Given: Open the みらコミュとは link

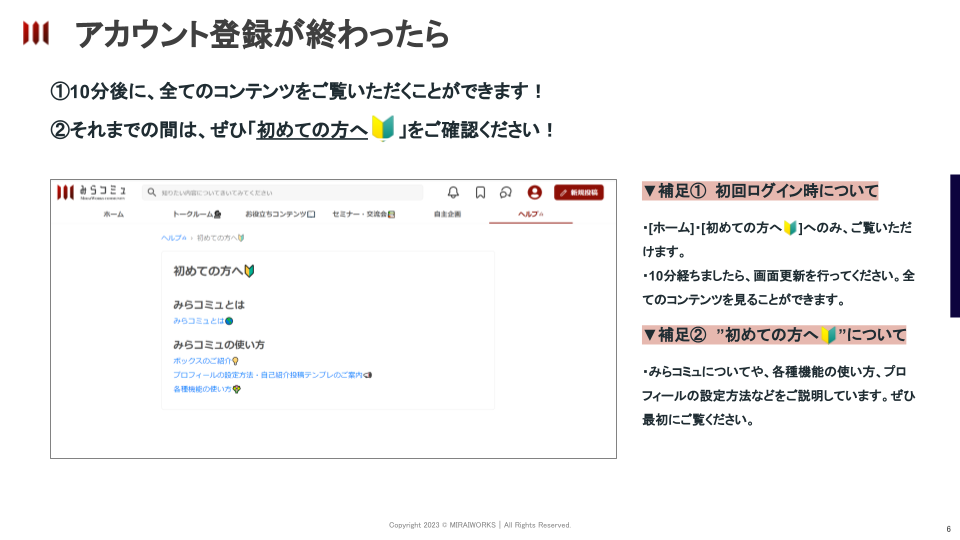Looking at the screenshot, I should point(203,321).
